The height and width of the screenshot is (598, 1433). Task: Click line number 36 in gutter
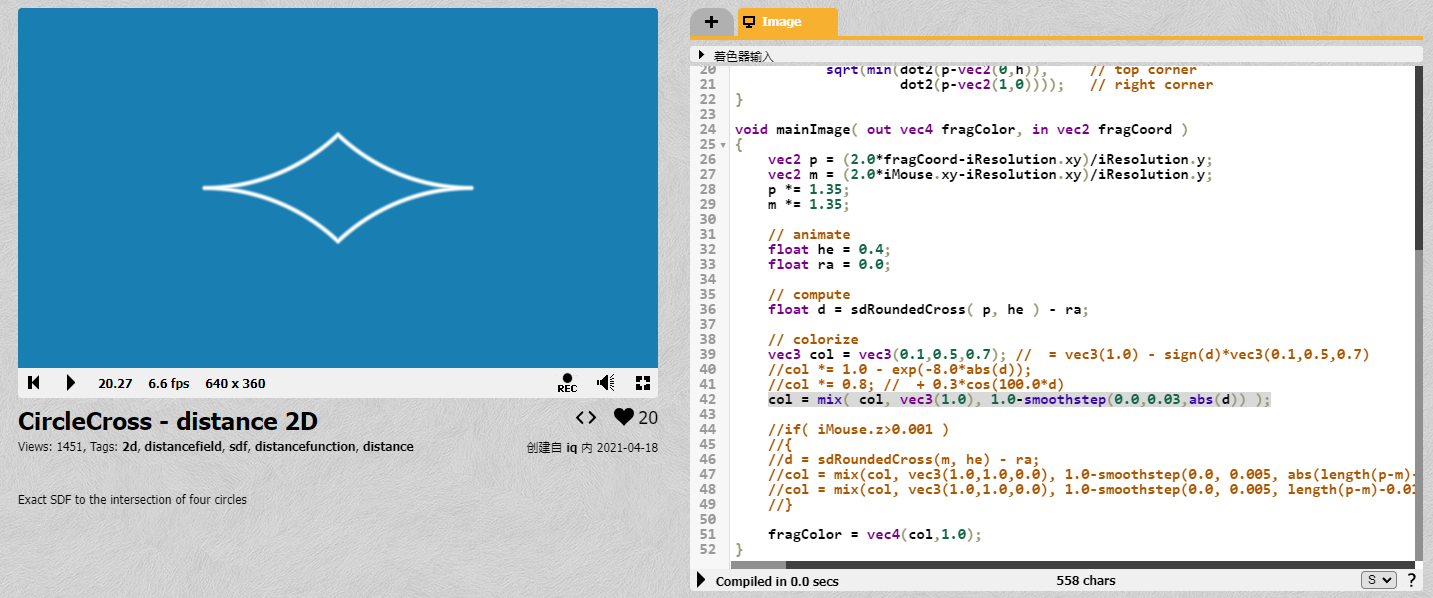point(708,309)
